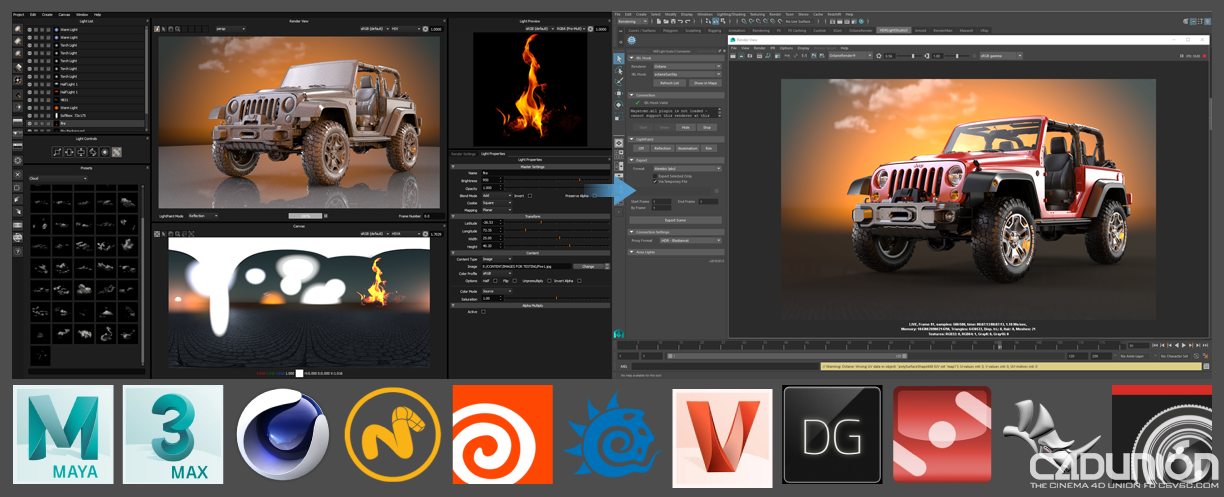This screenshot has width=1224, height=497.
Task: Click the Export Scene button
Action: coord(674,219)
